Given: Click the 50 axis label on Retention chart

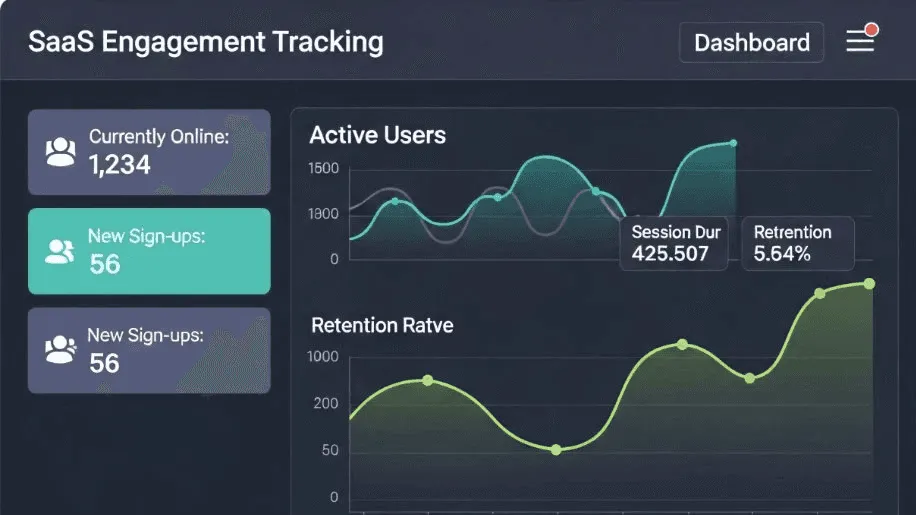Looking at the screenshot, I should pos(330,450).
